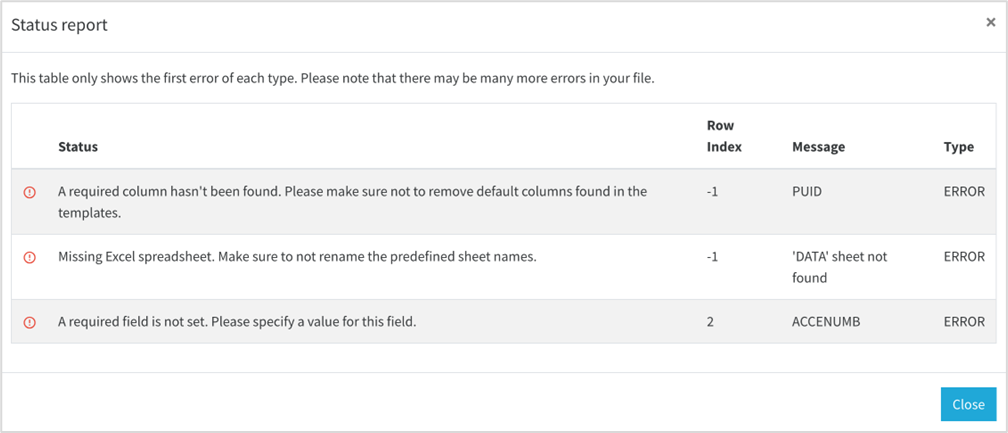
Task: Click the Status report dialog title
Action: 59,25
